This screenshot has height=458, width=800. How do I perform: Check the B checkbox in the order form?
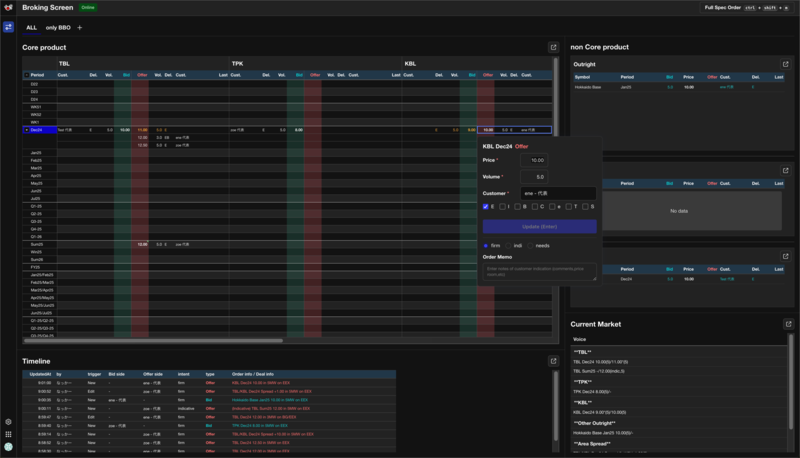[x=517, y=207]
